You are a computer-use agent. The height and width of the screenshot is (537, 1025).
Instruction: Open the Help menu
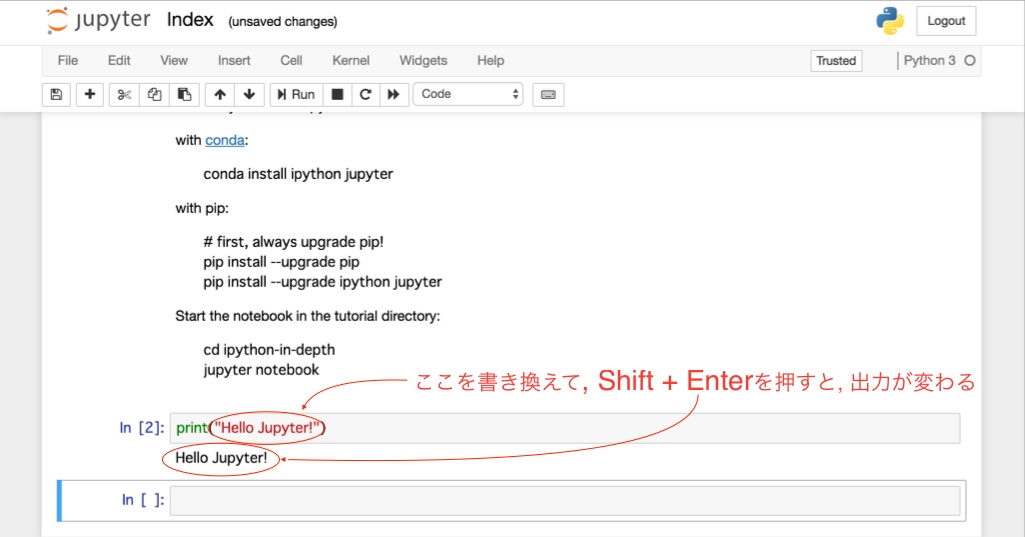[x=490, y=60]
